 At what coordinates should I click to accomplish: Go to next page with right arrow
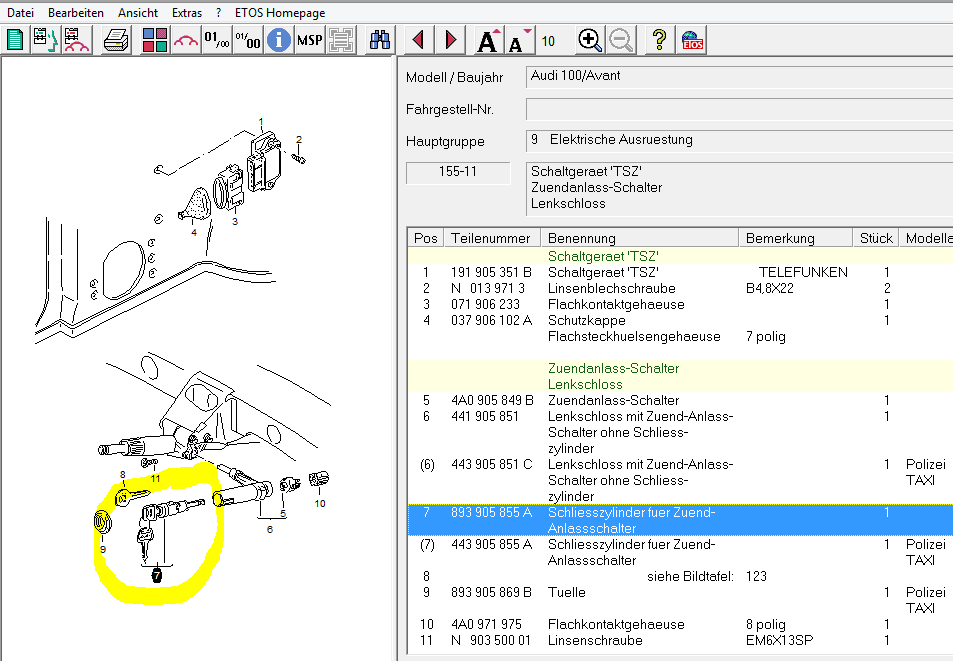(x=450, y=40)
